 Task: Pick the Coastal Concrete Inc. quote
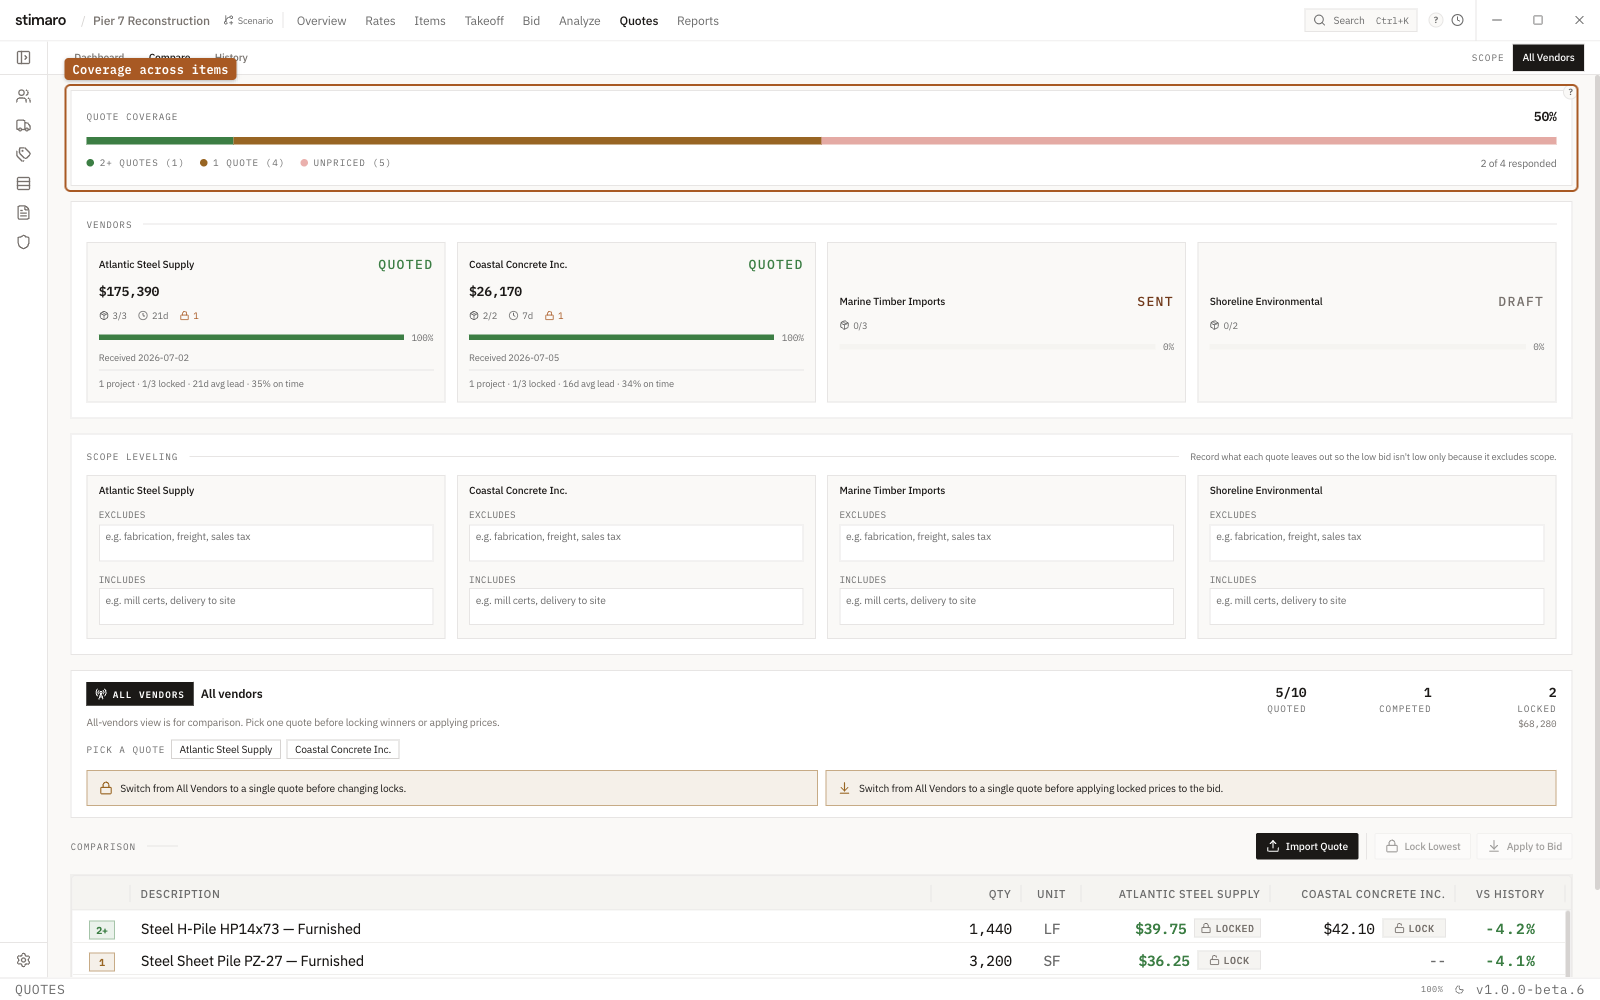coord(343,749)
